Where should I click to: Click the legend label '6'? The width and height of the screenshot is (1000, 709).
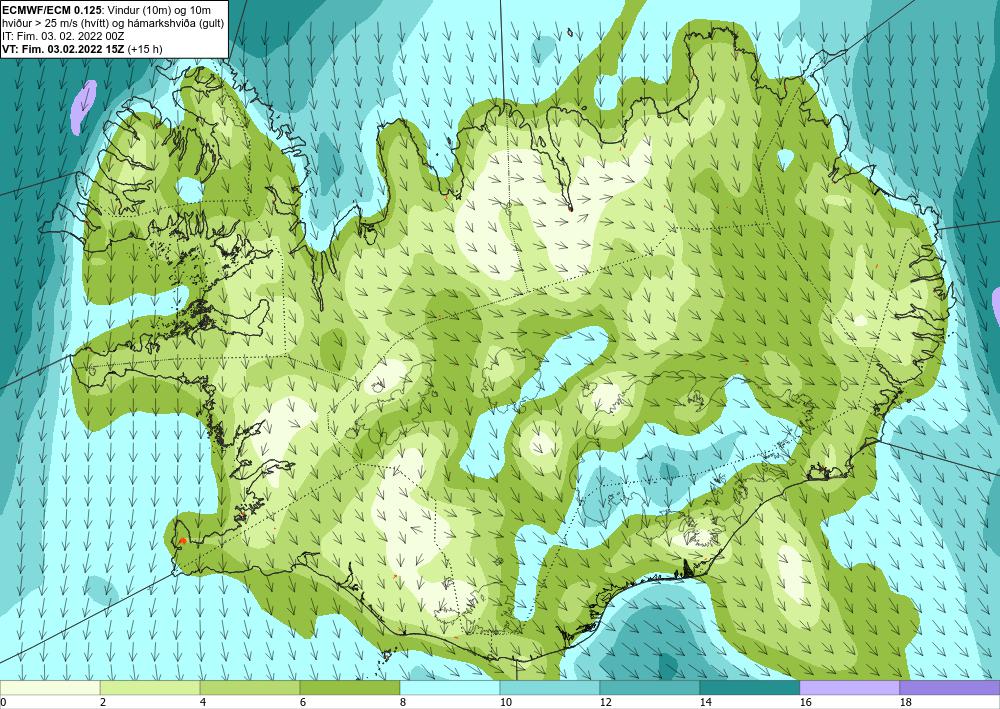(x=303, y=703)
